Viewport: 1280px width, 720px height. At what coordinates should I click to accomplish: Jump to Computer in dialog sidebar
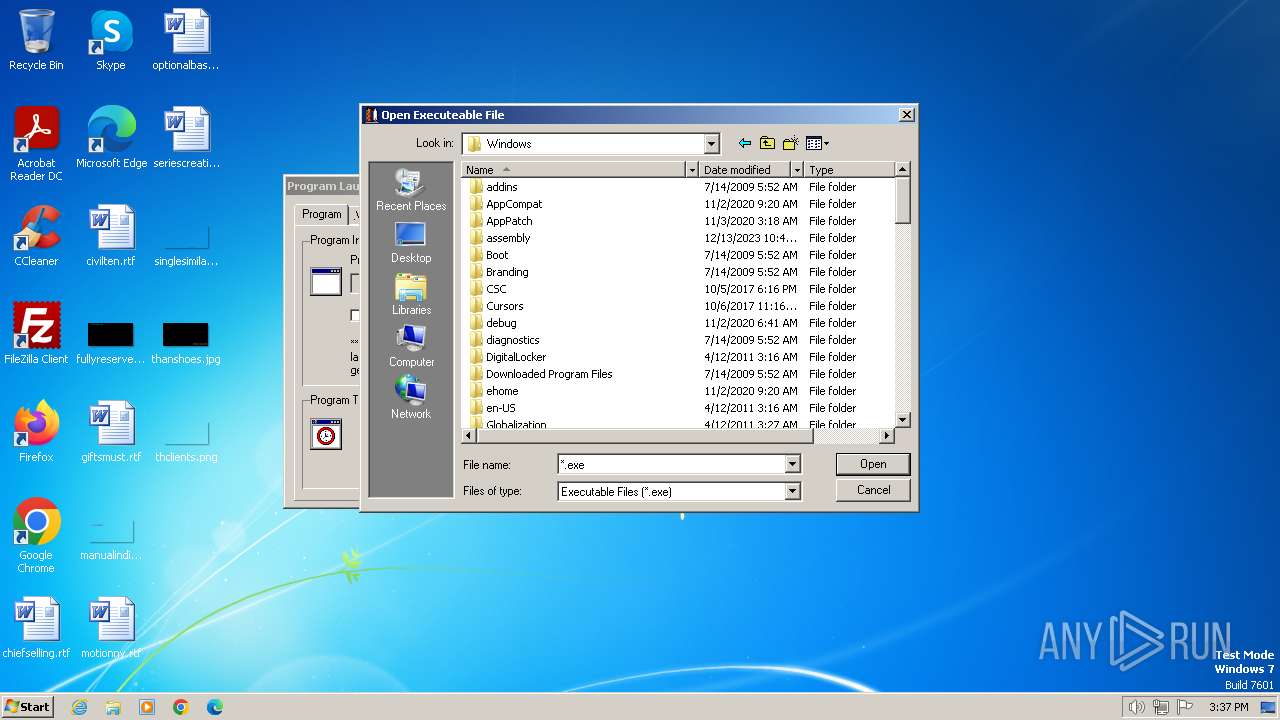[x=411, y=346]
